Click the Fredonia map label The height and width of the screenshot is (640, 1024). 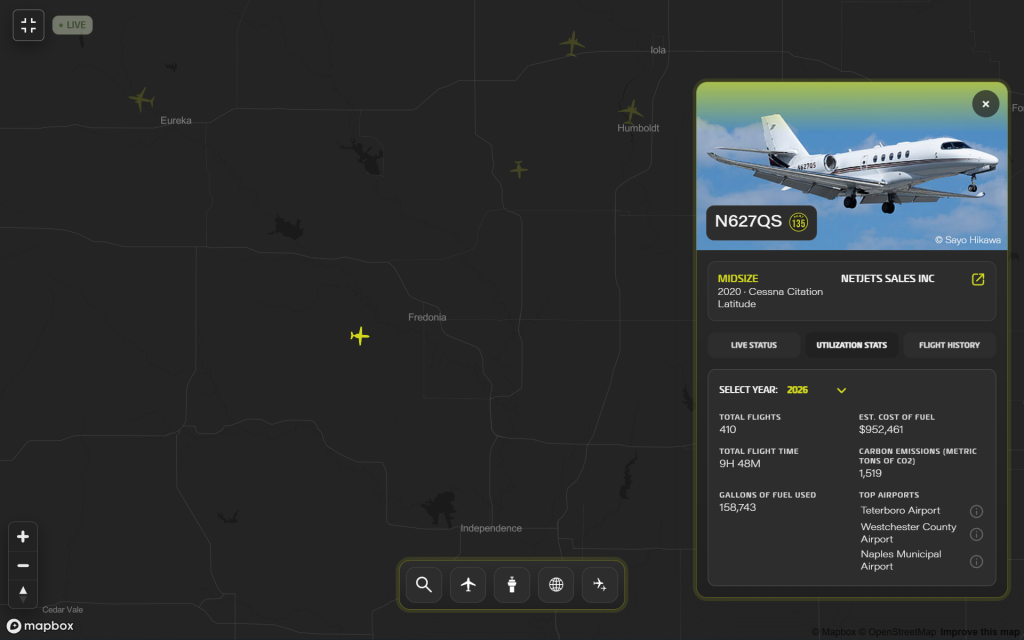(x=427, y=317)
